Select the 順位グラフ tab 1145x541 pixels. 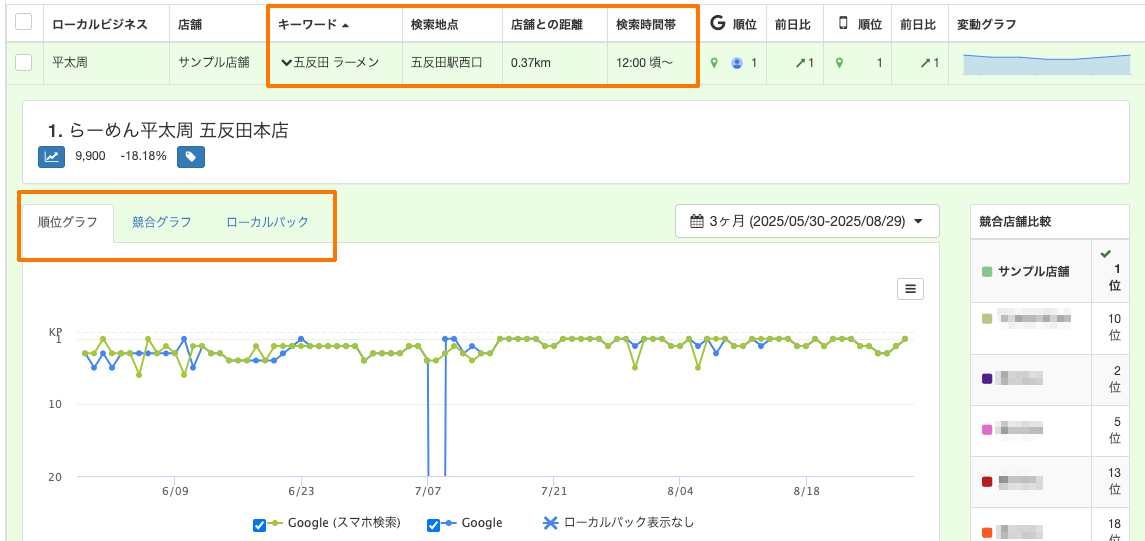point(68,223)
